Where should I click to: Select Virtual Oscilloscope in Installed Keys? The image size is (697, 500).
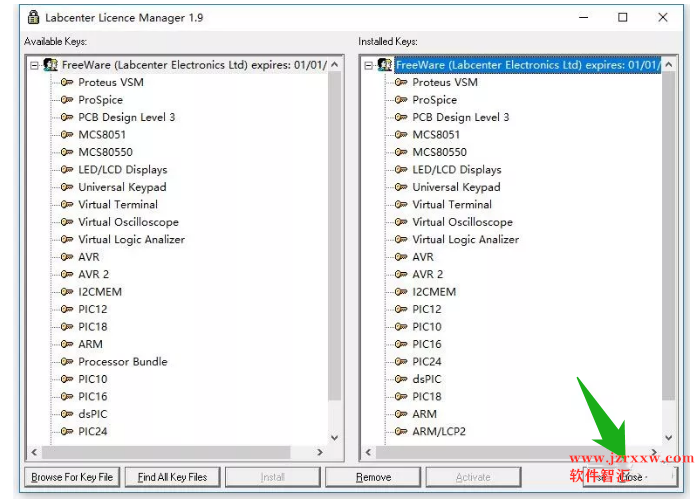click(463, 222)
